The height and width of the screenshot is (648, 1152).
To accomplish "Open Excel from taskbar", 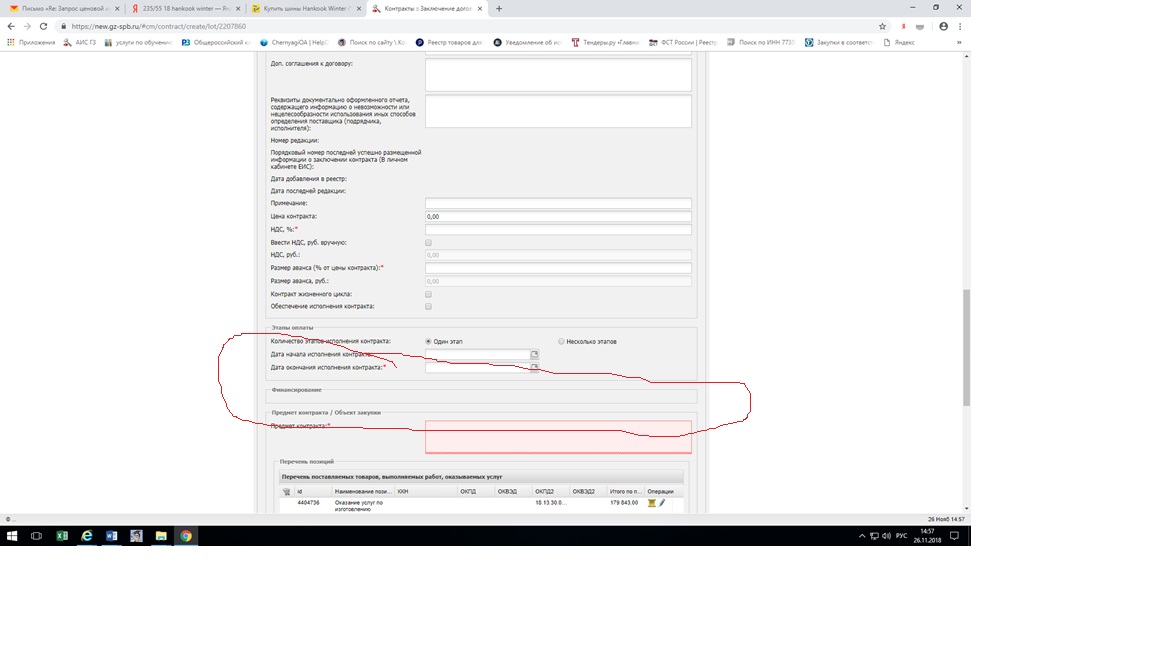I will point(62,536).
